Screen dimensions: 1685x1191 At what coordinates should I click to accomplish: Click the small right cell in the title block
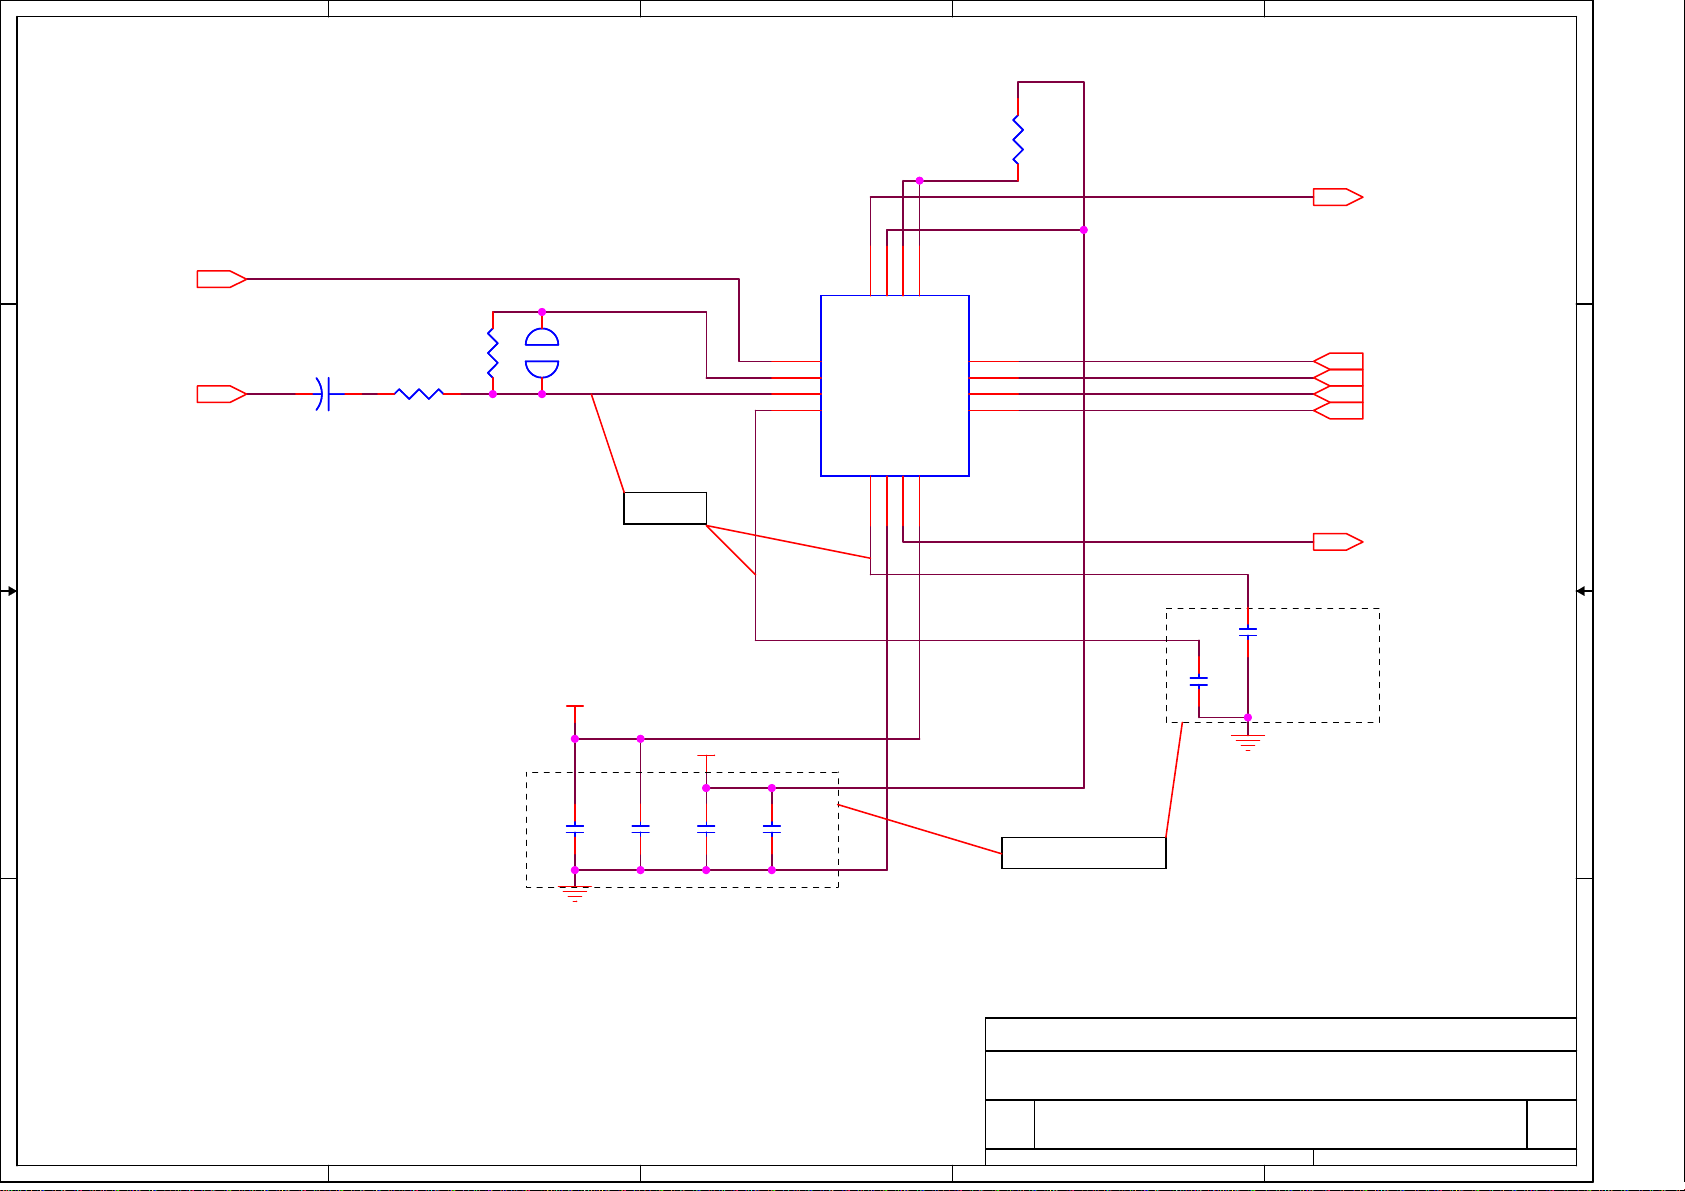coord(1552,1124)
